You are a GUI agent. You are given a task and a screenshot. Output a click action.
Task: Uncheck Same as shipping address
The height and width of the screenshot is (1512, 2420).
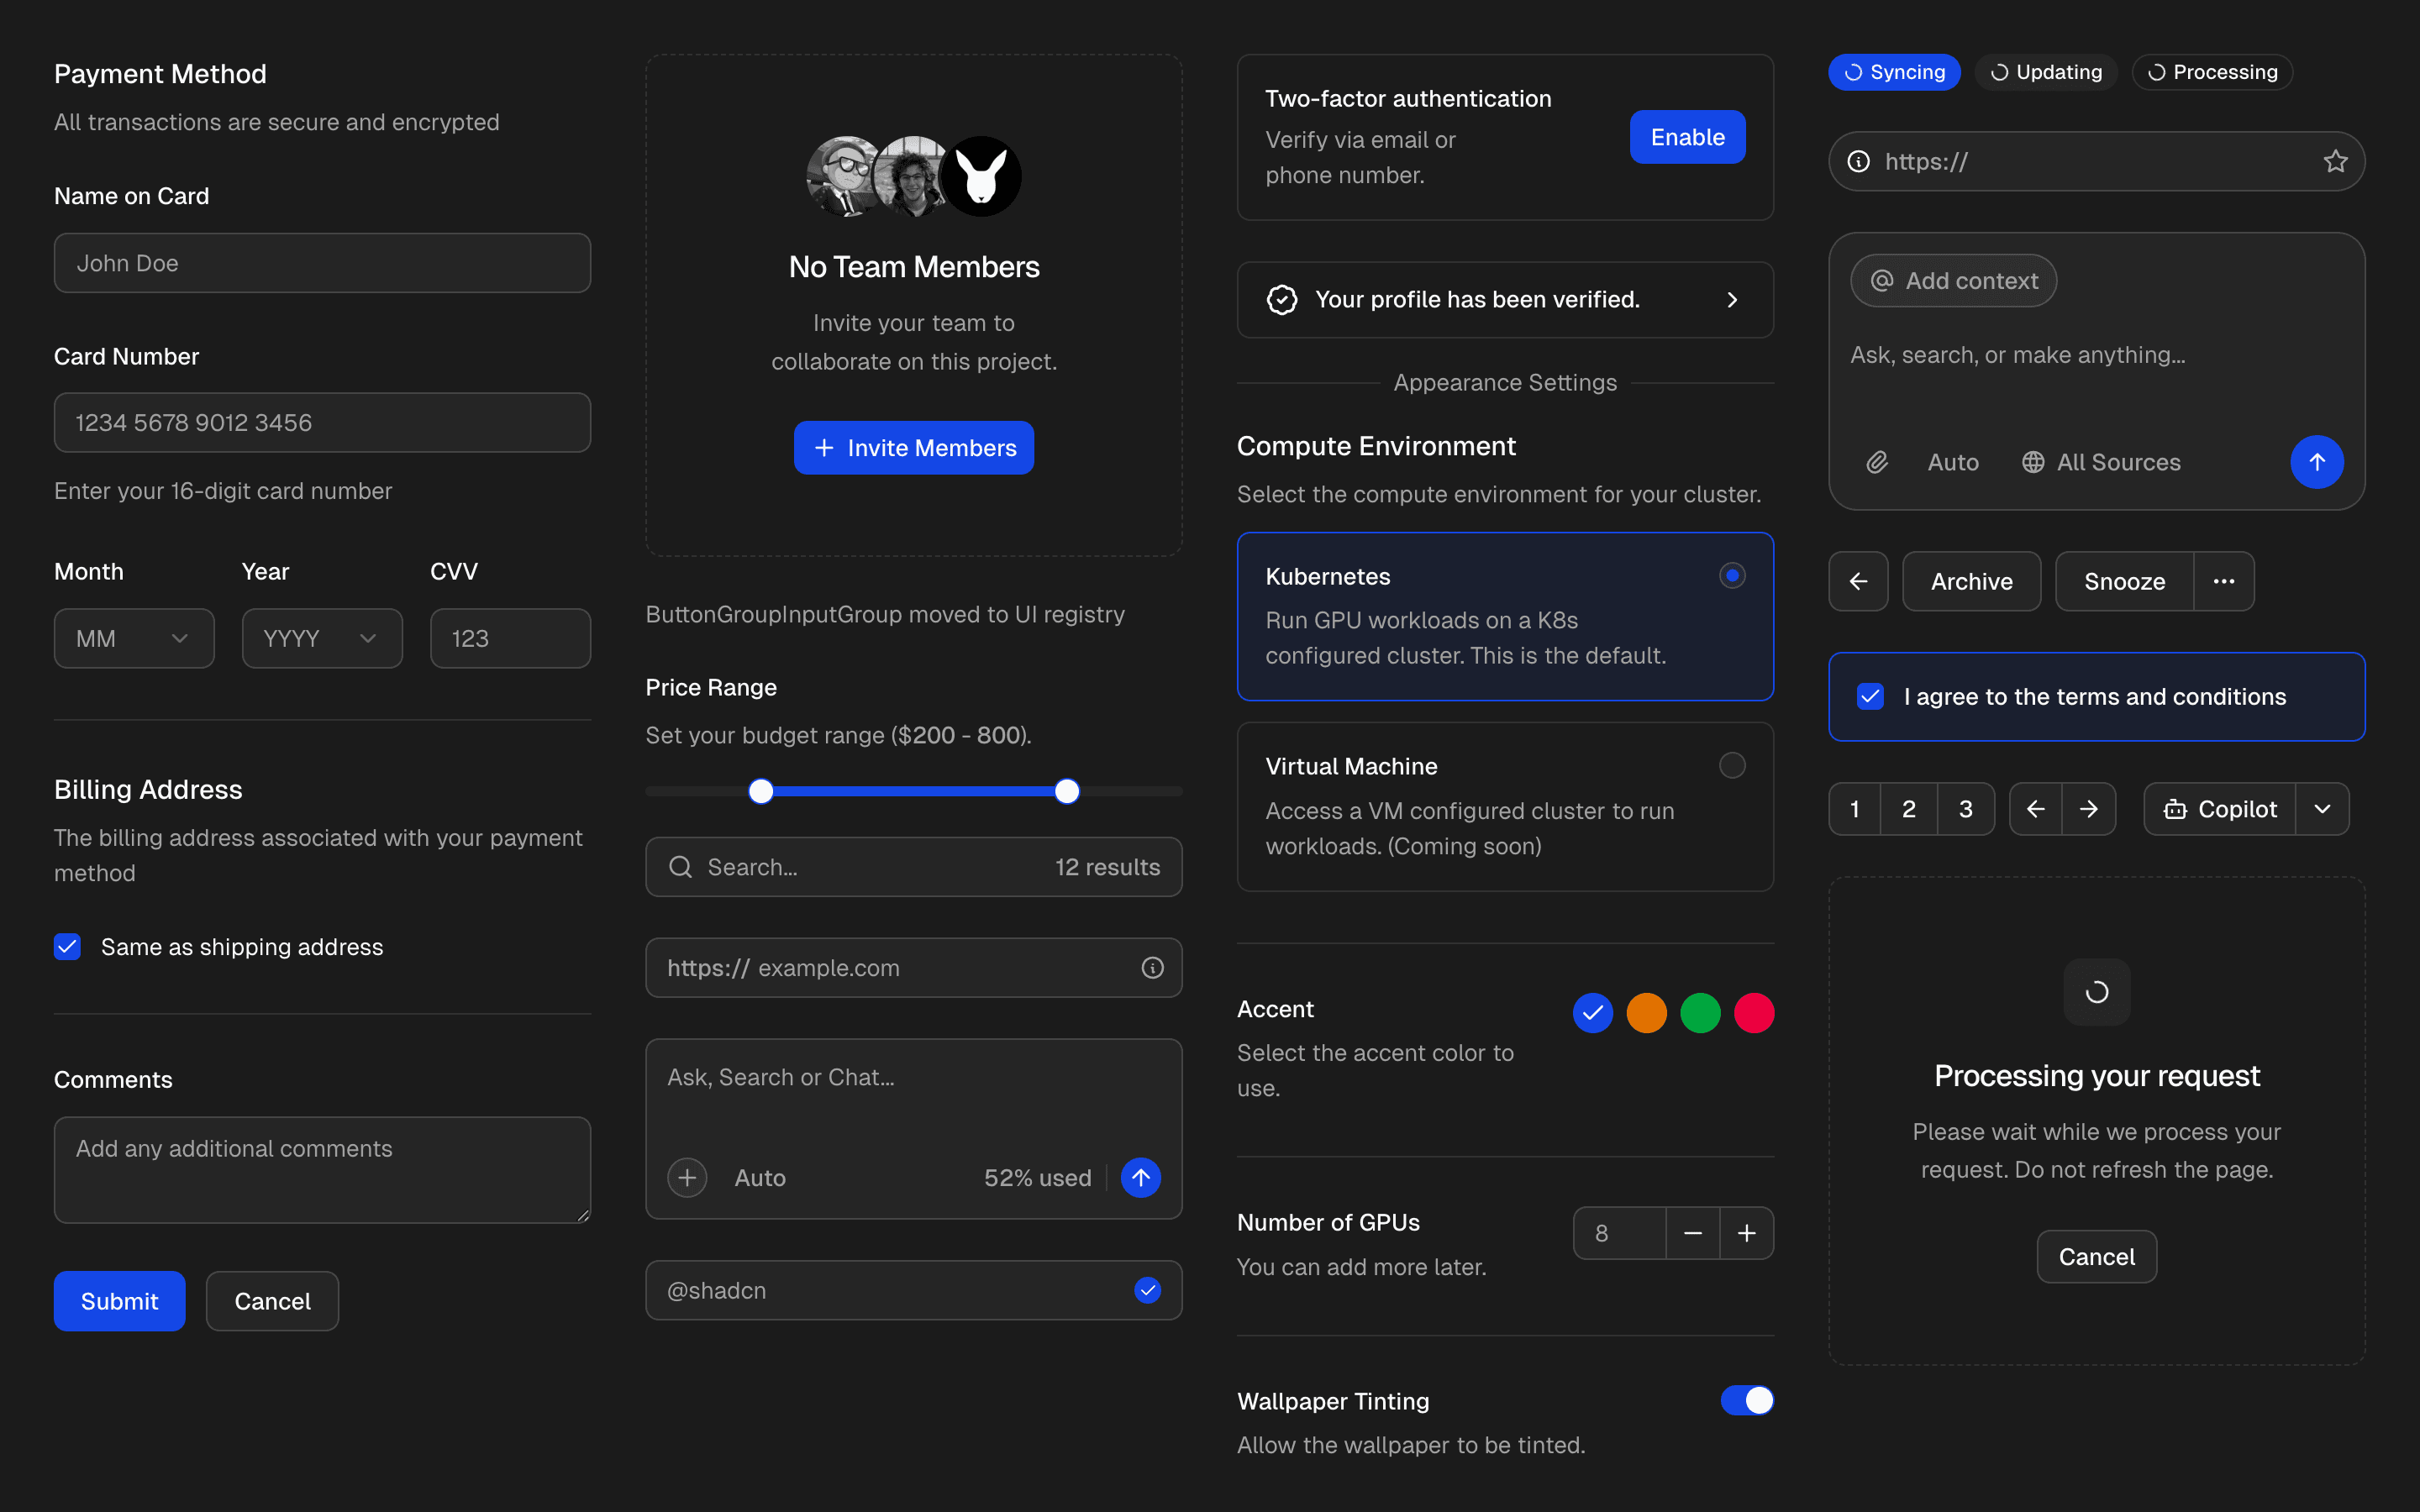point(67,946)
